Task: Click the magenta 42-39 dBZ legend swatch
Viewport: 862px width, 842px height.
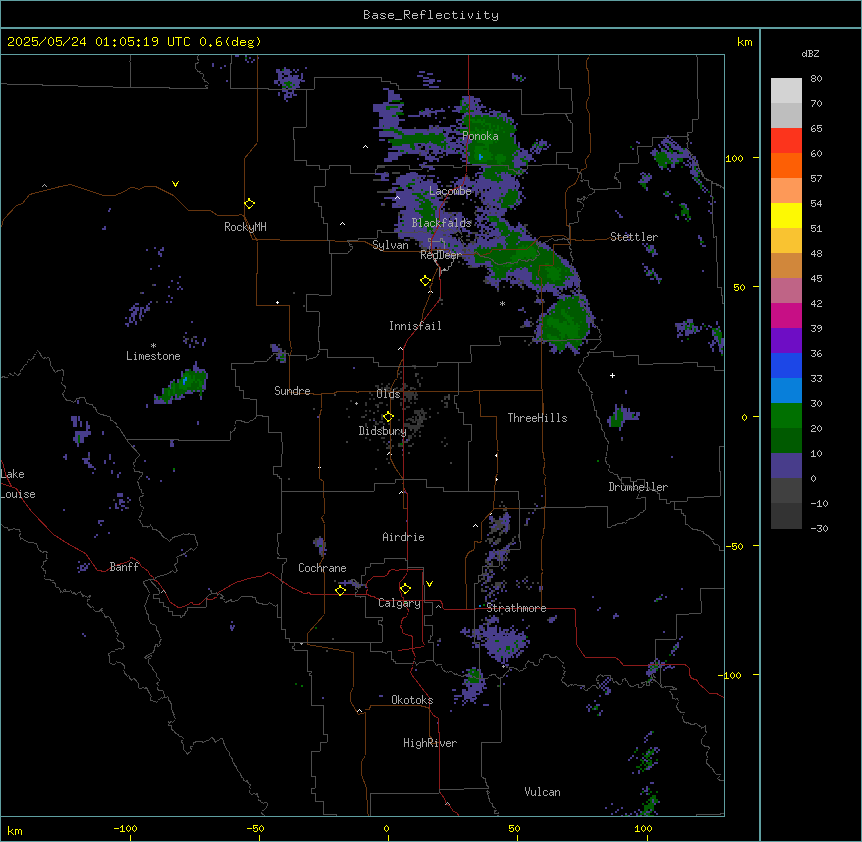Action: (x=786, y=315)
